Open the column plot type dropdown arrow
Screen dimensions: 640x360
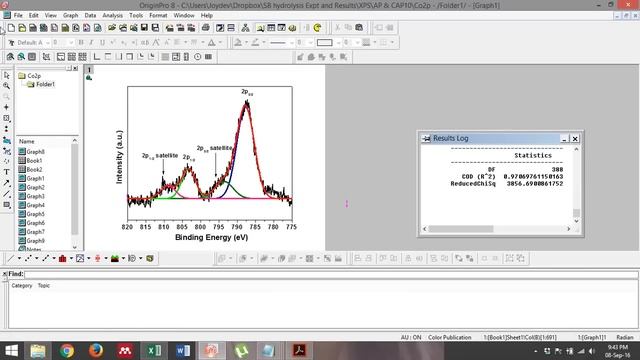point(71,258)
